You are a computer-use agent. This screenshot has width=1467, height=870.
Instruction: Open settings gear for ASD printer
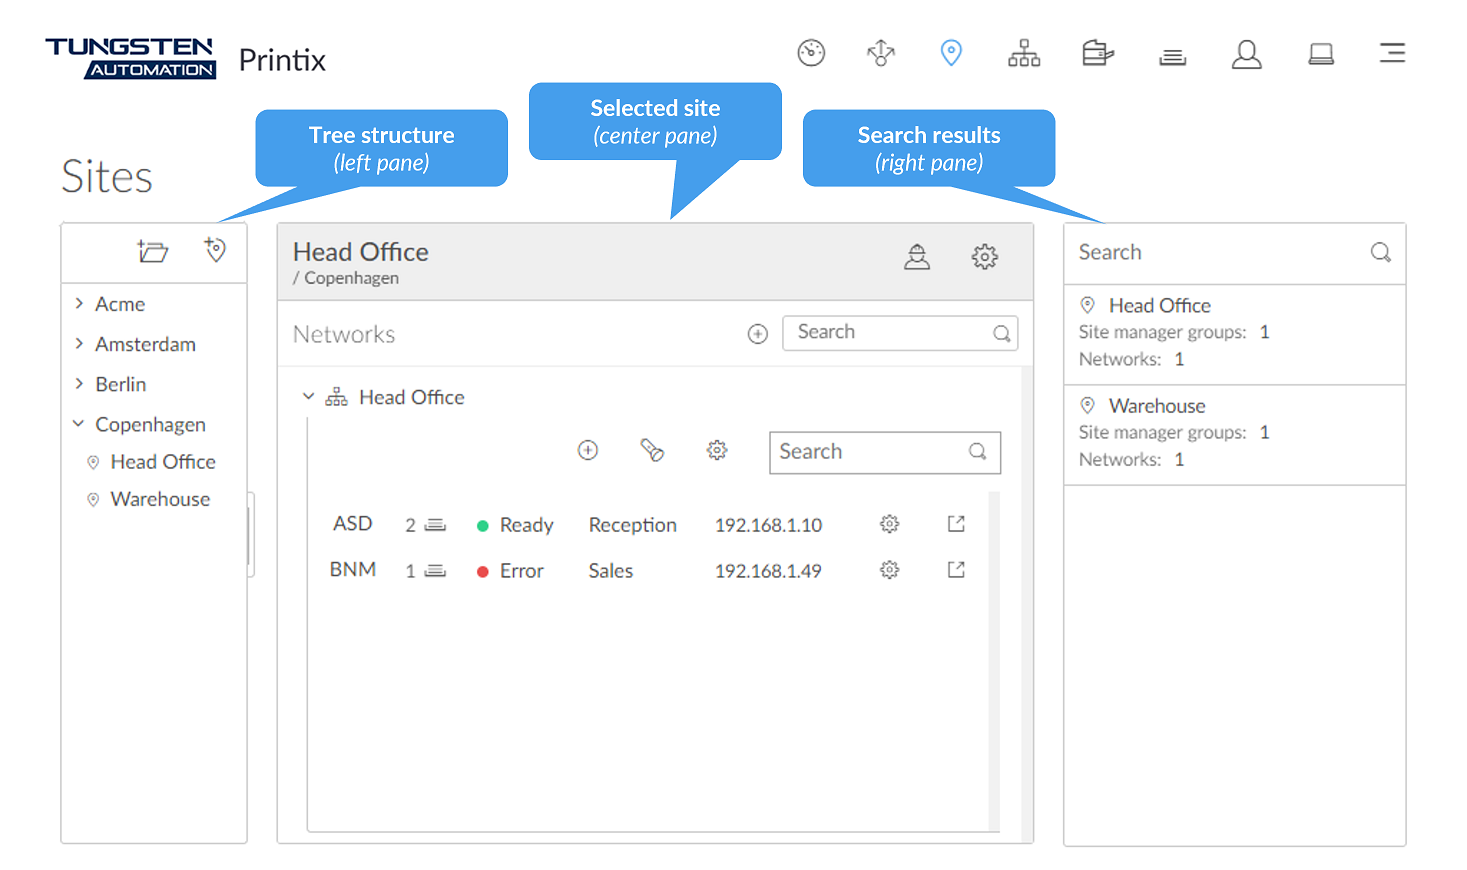tap(889, 524)
